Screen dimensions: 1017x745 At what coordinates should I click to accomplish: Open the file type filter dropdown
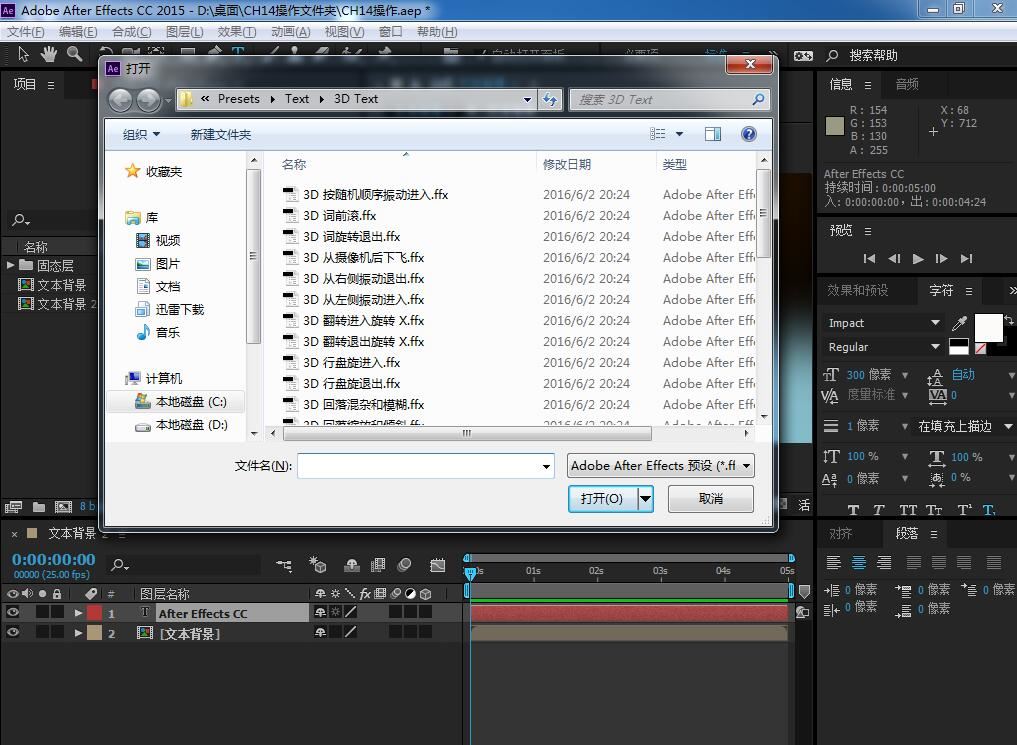[x=660, y=466]
